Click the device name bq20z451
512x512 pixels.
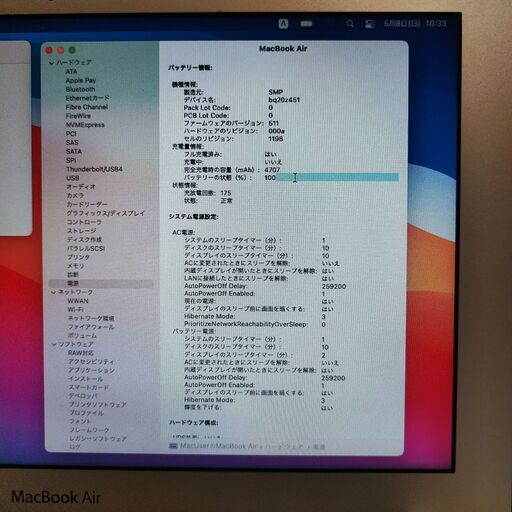pos(284,100)
